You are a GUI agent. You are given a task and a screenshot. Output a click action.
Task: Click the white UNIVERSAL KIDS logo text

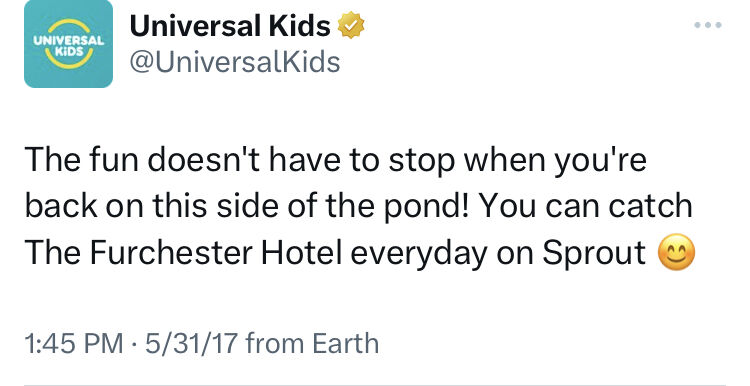[x=69, y=44]
